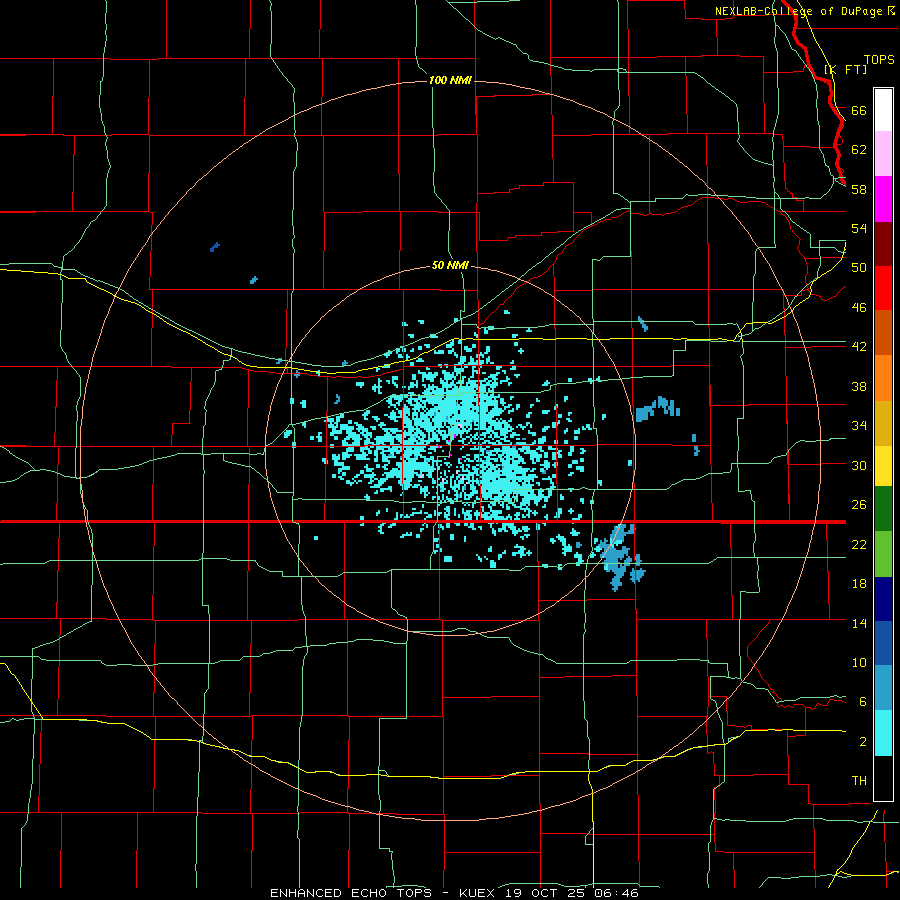Image resolution: width=900 pixels, height=900 pixels.
Task: Click the magenta swatch between 54 and 58
Action: [883, 199]
